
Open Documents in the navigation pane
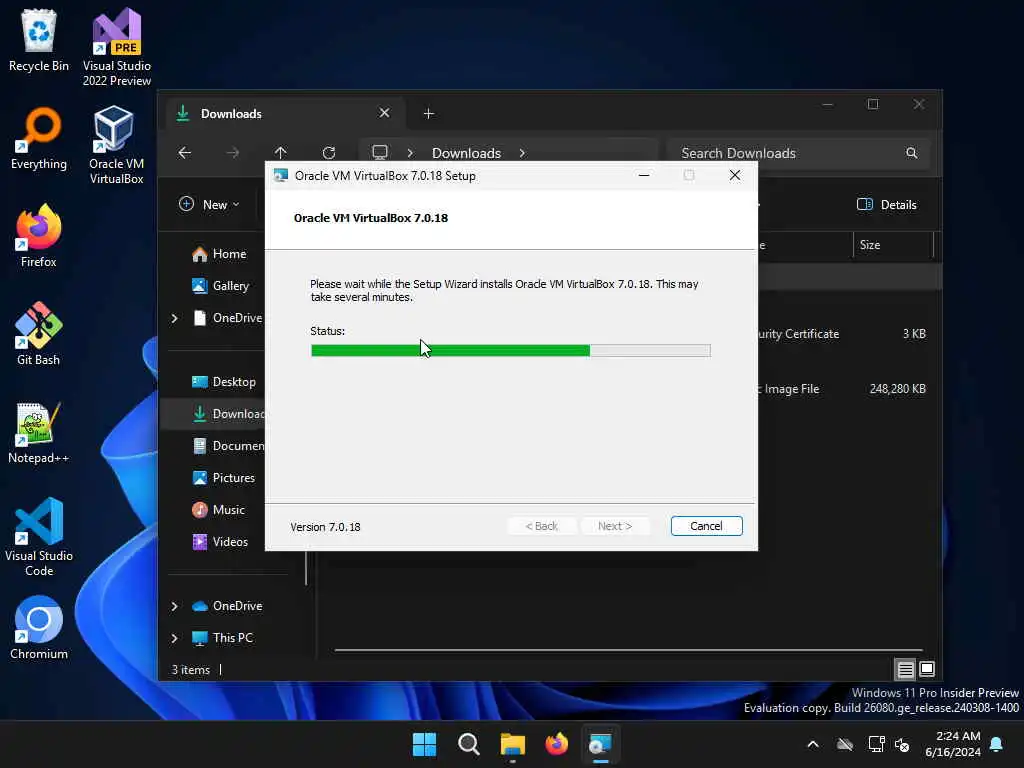click(x=228, y=446)
